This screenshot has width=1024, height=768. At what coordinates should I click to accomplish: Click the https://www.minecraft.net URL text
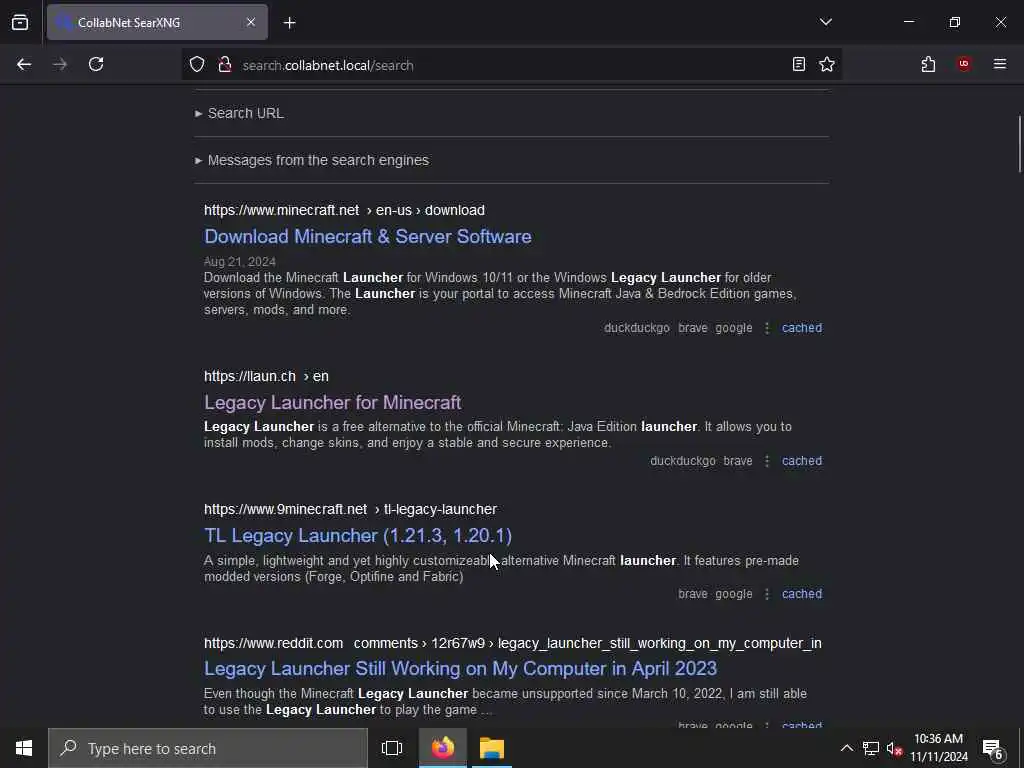tap(281, 210)
